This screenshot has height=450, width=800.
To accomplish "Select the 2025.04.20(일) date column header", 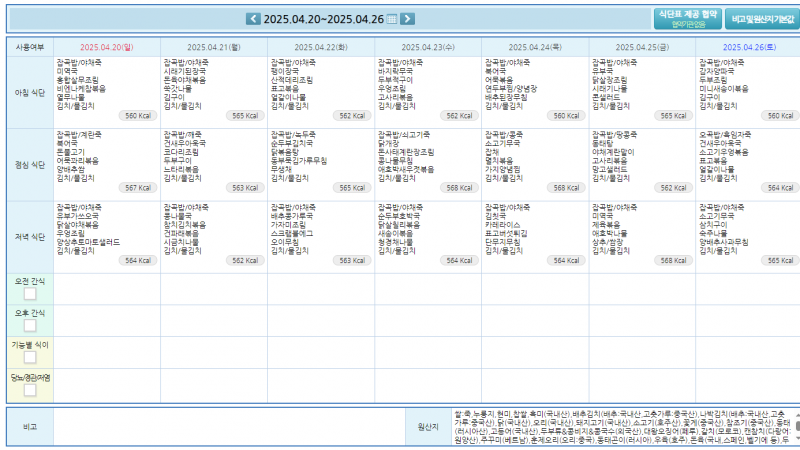I will click(x=107, y=47).
